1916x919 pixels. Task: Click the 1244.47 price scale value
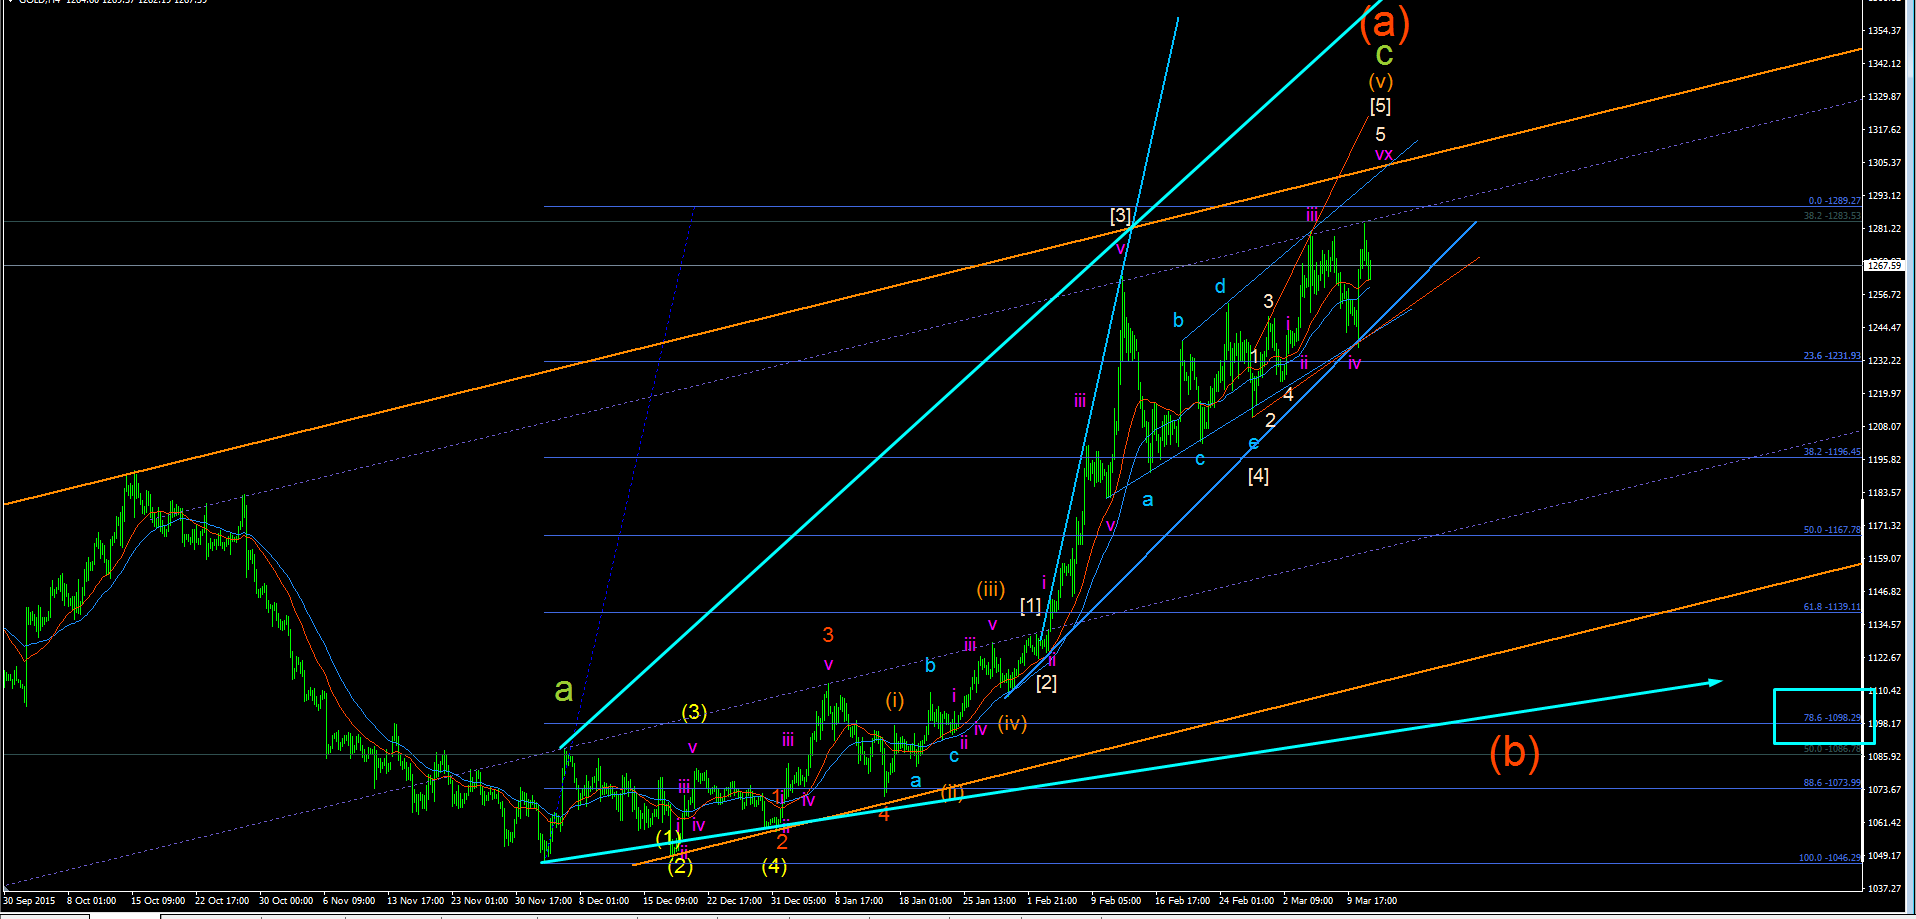coord(1885,328)
